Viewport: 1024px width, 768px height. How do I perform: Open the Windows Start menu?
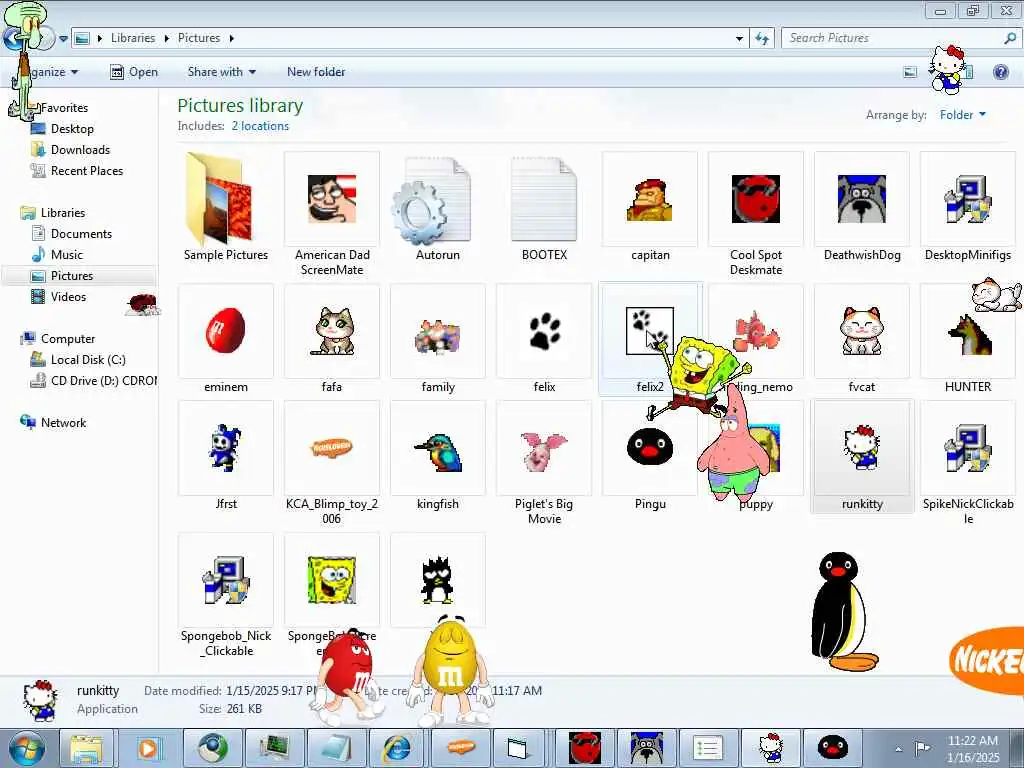coord(26,748)
